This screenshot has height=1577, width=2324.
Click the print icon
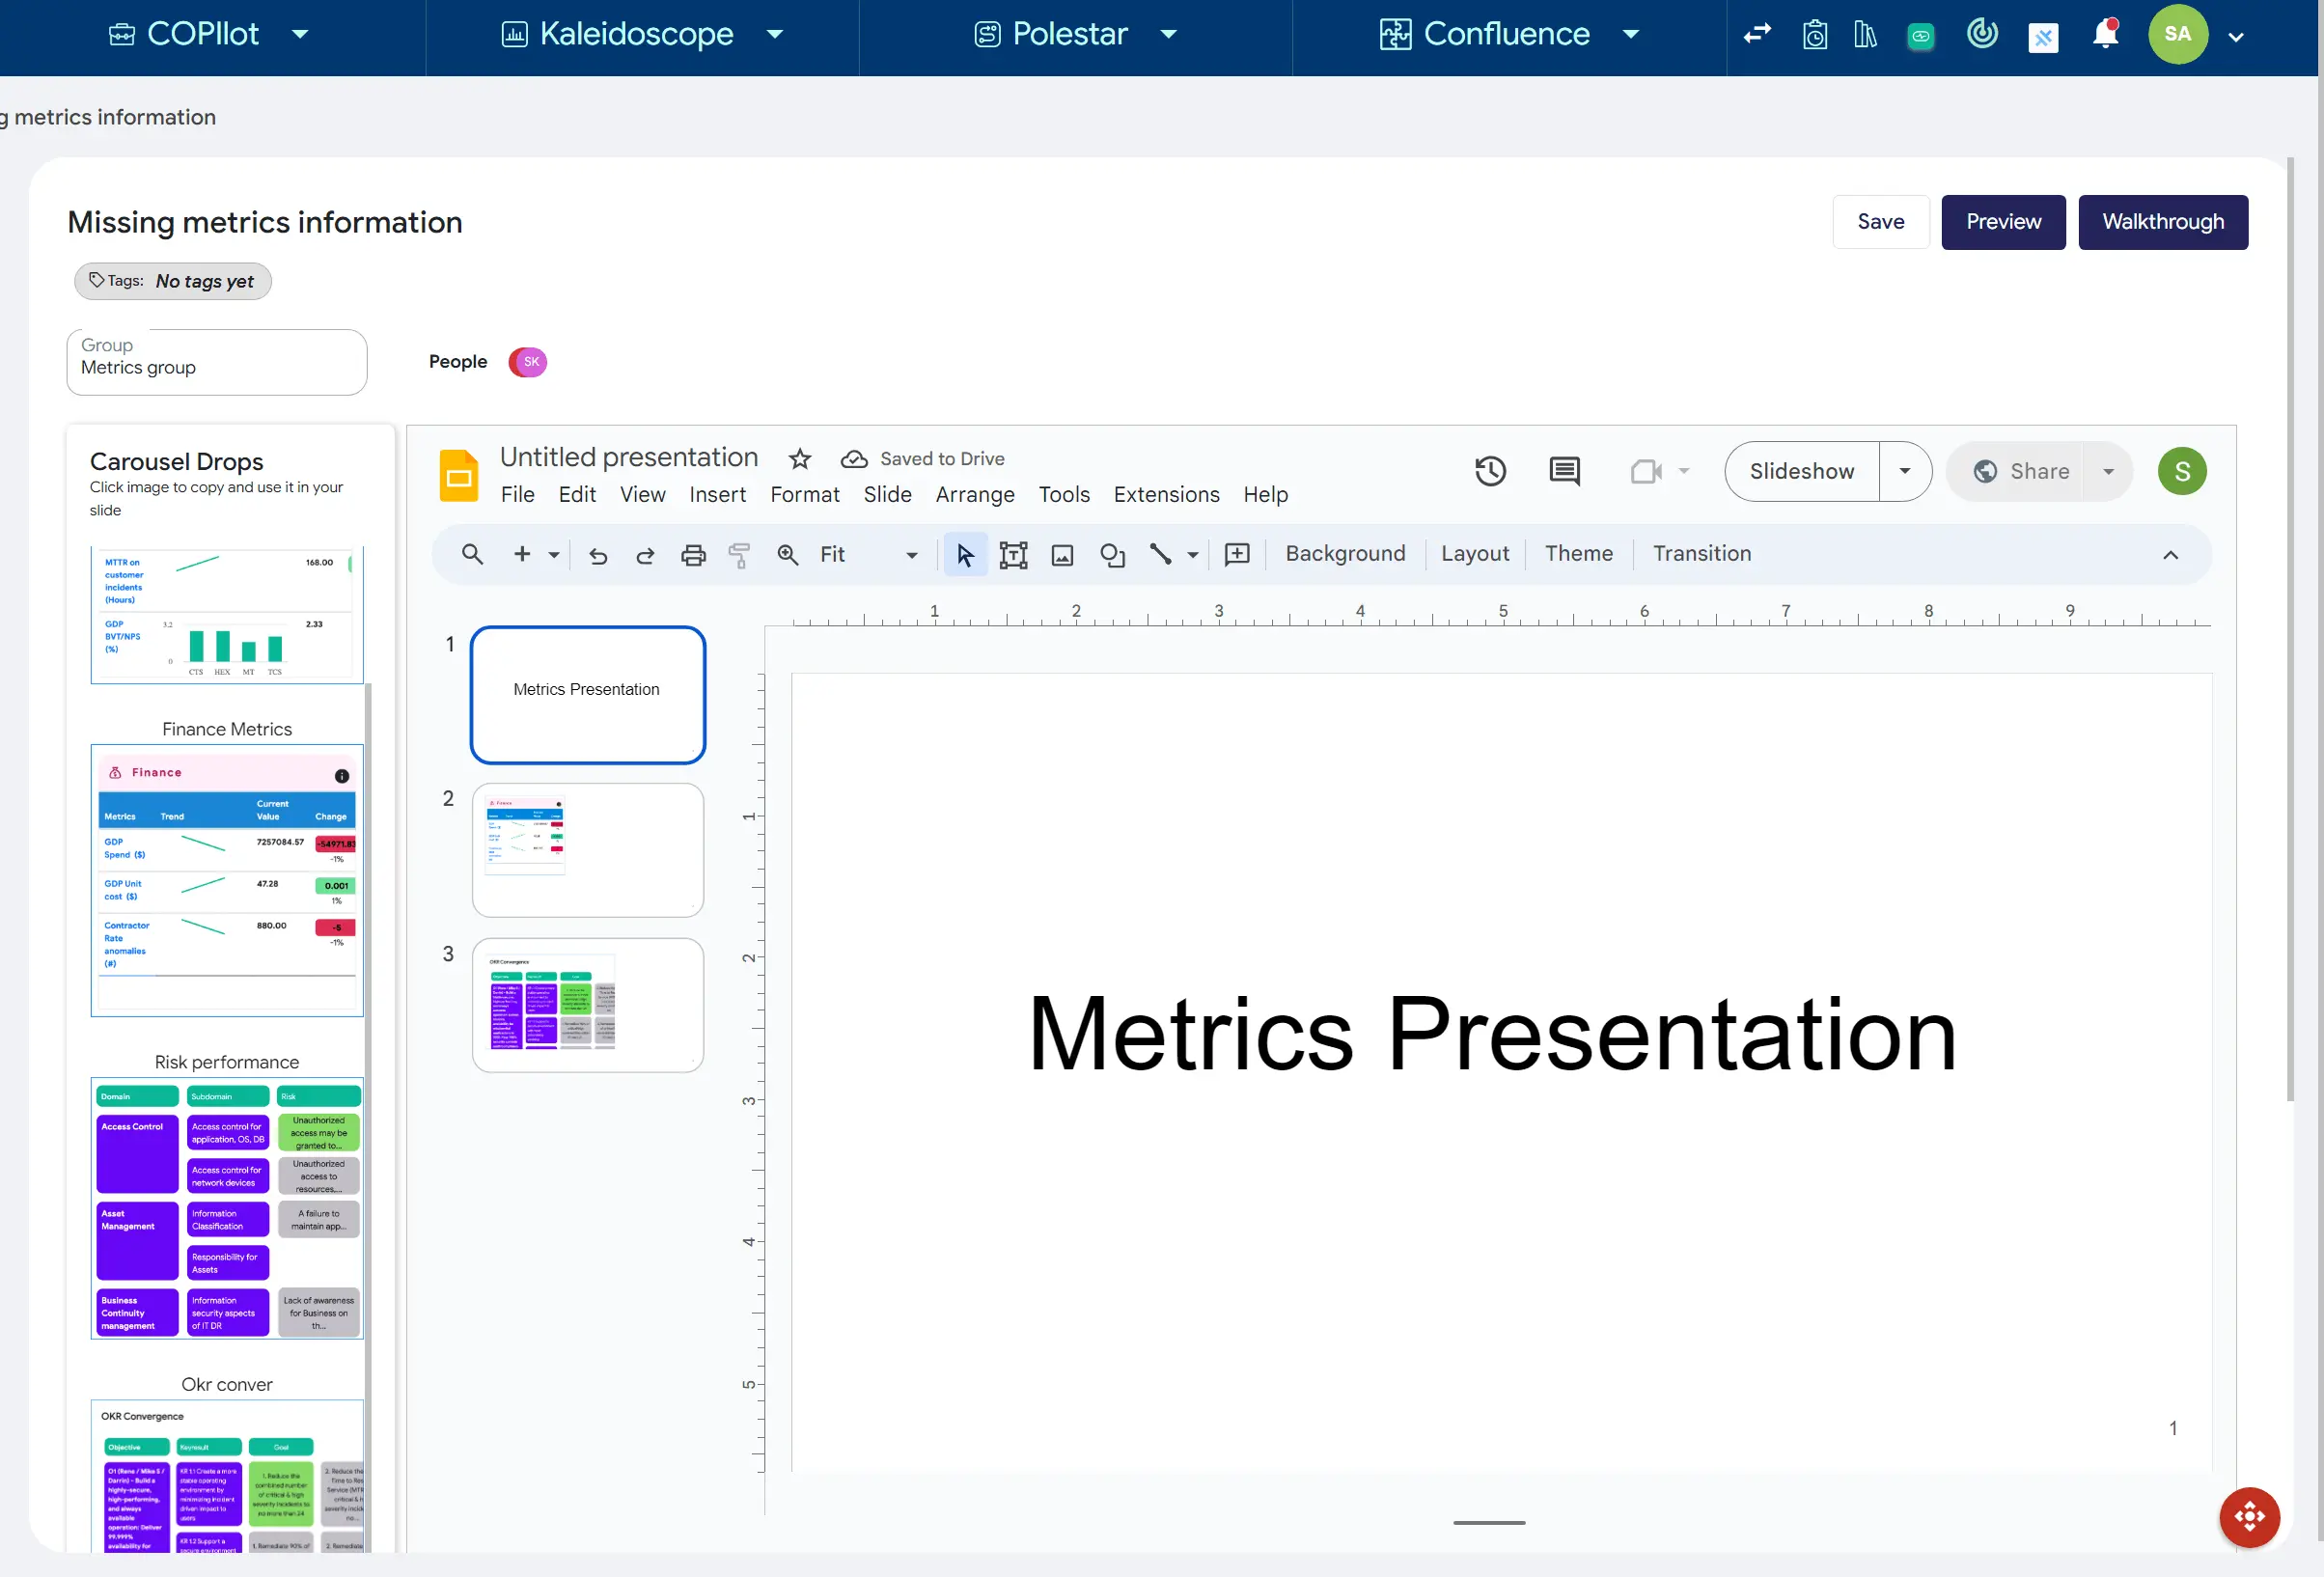pyautogui.click(x=693, y=555)
